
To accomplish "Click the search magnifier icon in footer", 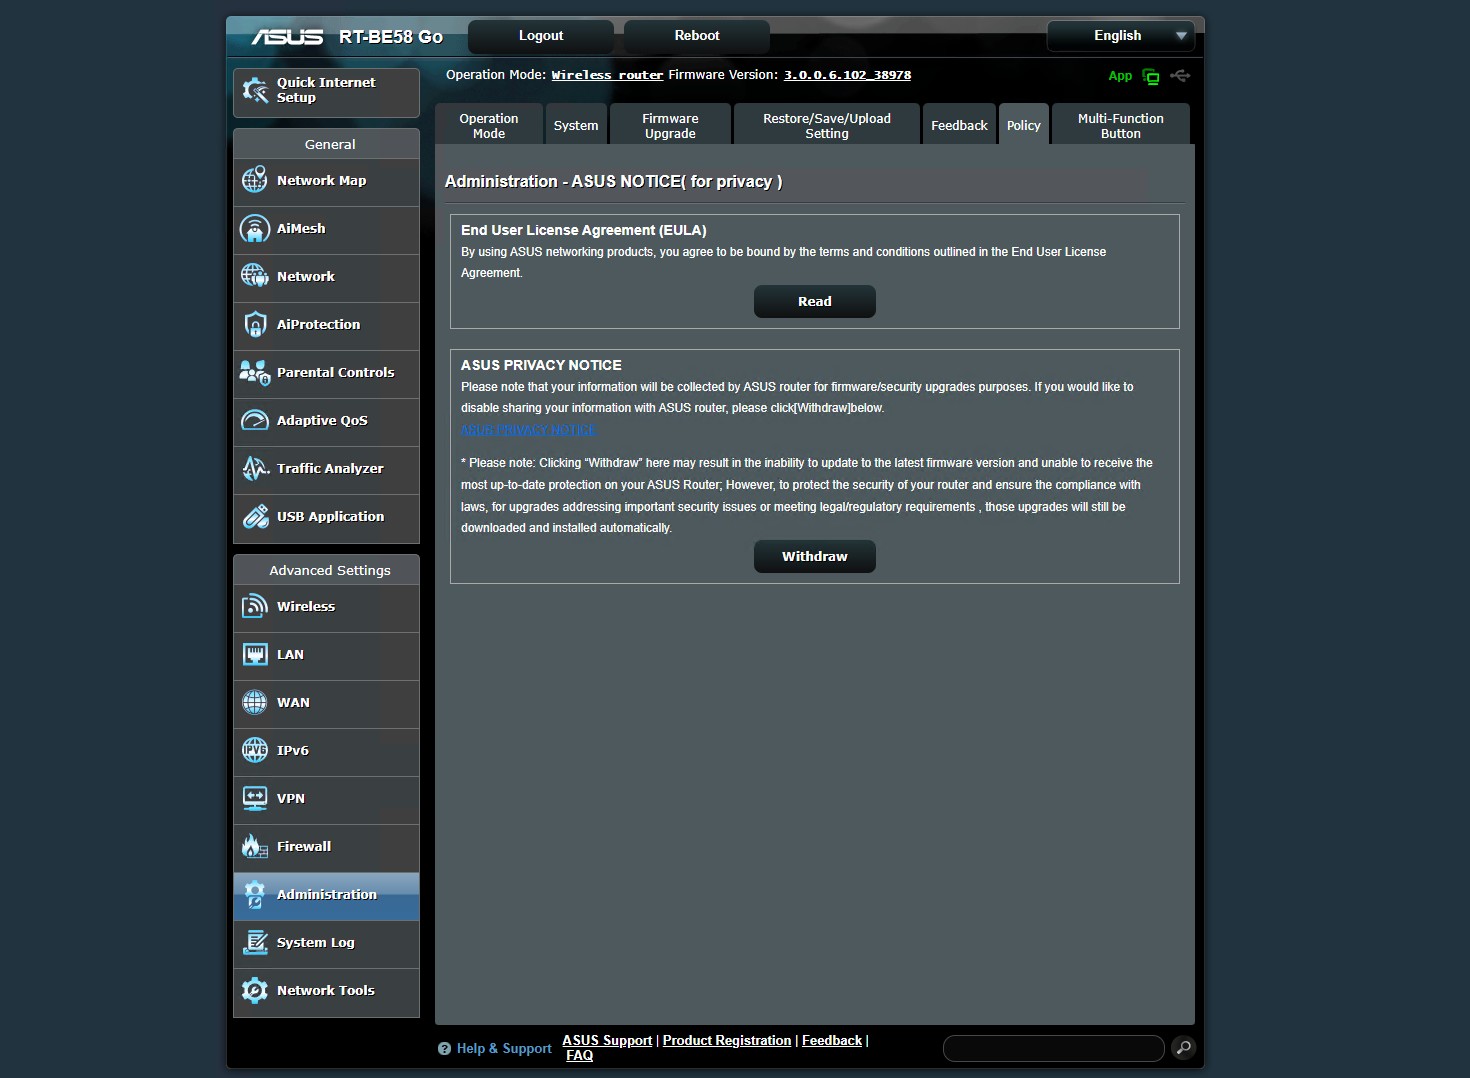I will 1183,1048.
